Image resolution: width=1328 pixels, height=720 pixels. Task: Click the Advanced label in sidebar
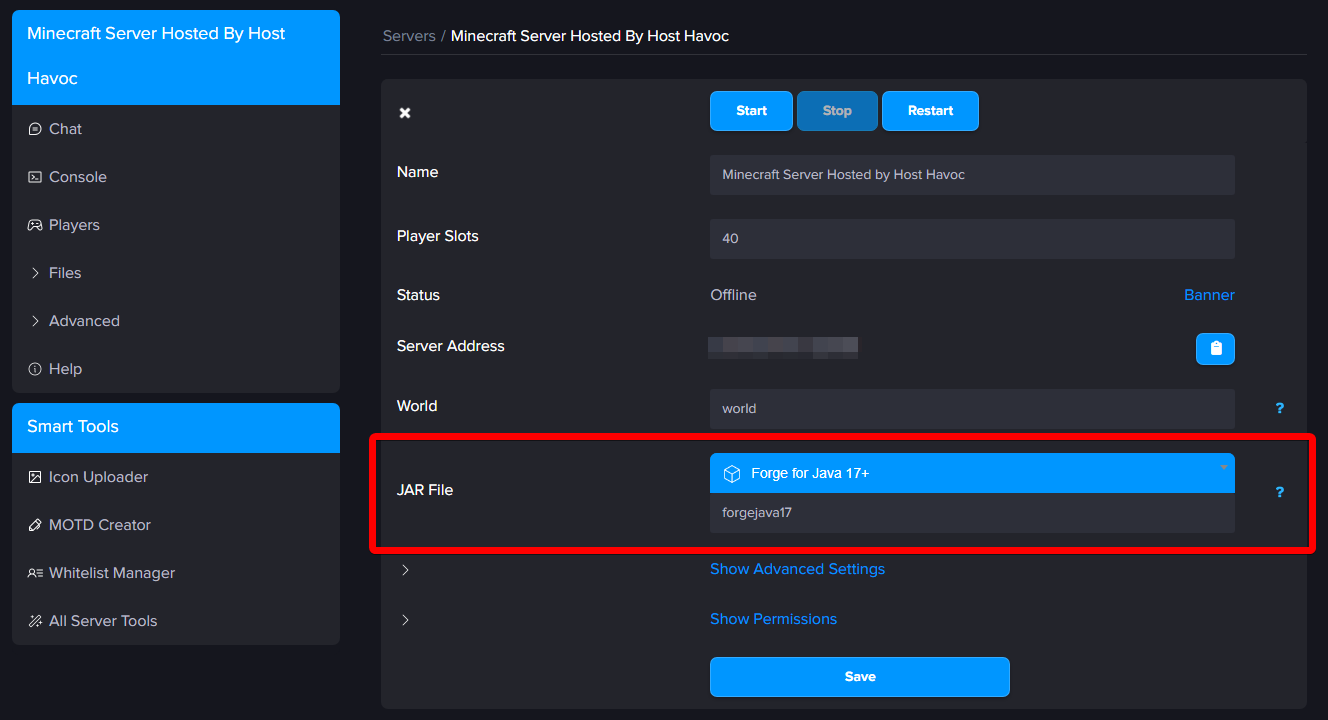click(84, 321)
